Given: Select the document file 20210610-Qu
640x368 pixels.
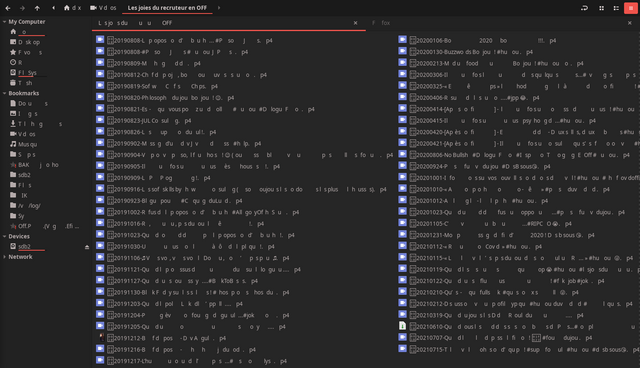Looking at the screenshot, I should 518,326.
